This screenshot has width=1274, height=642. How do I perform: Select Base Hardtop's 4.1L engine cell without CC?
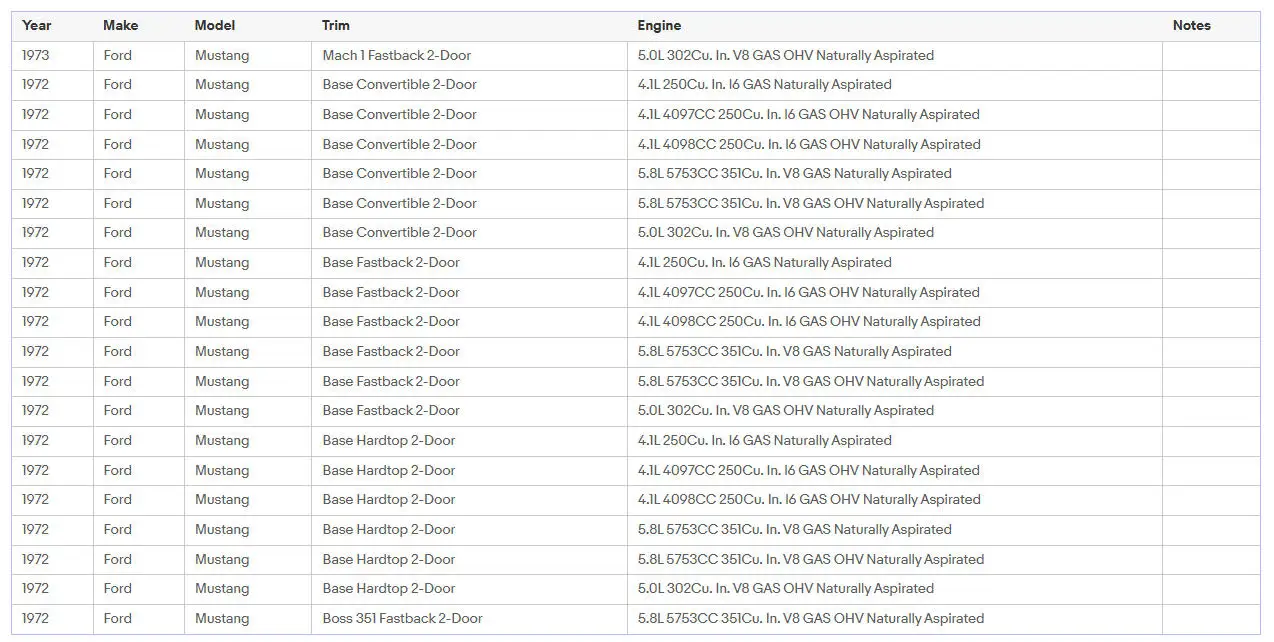[894, 441]
